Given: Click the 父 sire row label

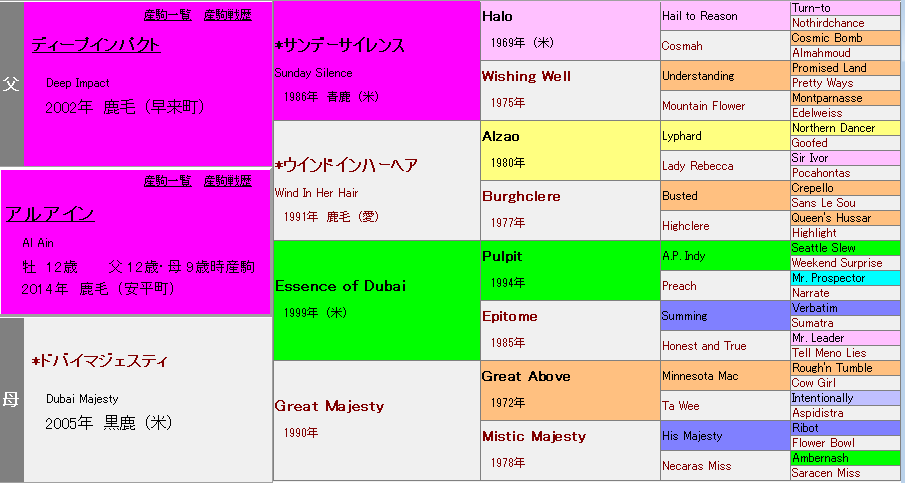Looking at the screenshot, I should (x=11, y=84).
